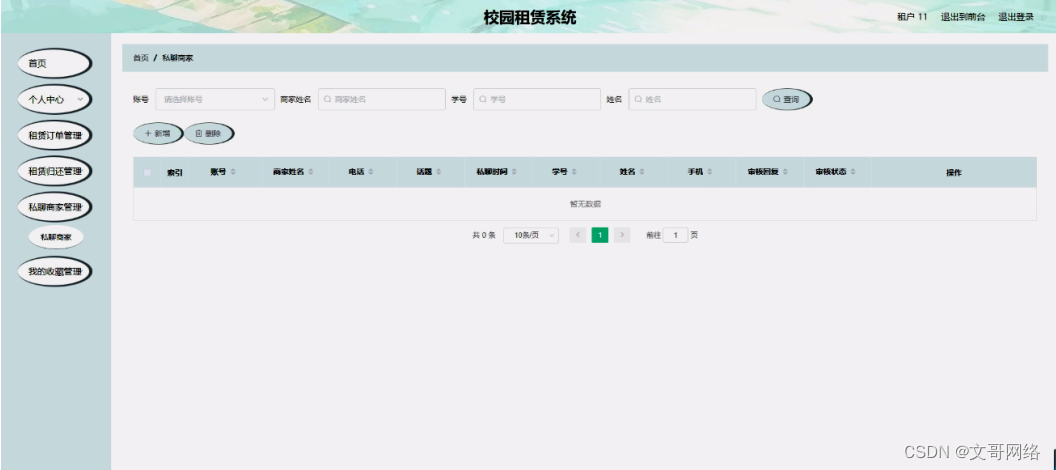Sort table by 账号 column arrows
The height and width of the screenshot is (470, 1056).
tap(233, 172)
